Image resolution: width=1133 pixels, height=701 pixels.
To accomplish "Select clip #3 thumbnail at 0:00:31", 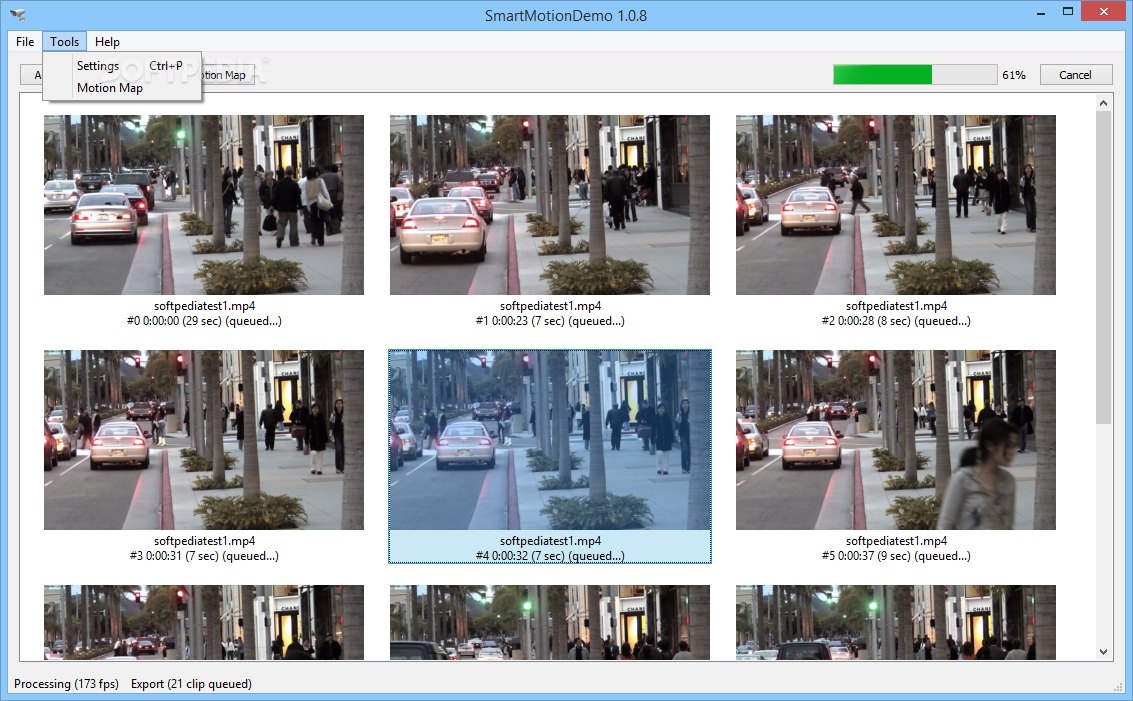I will tap(204, 440).
